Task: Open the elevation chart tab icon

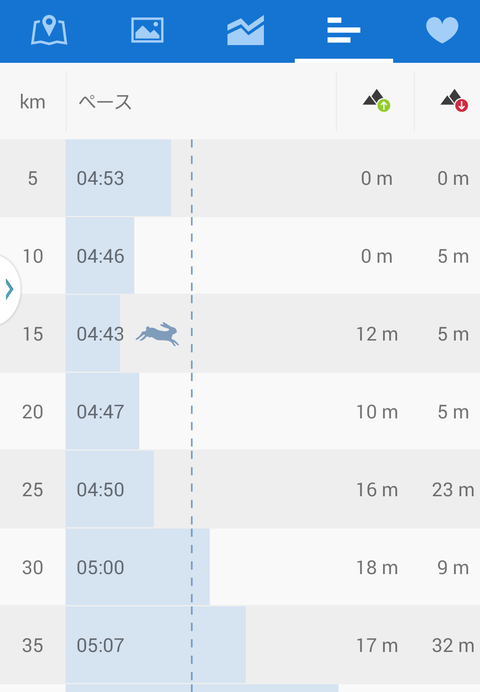Action: pyautogui.click(x=246, y=30)
